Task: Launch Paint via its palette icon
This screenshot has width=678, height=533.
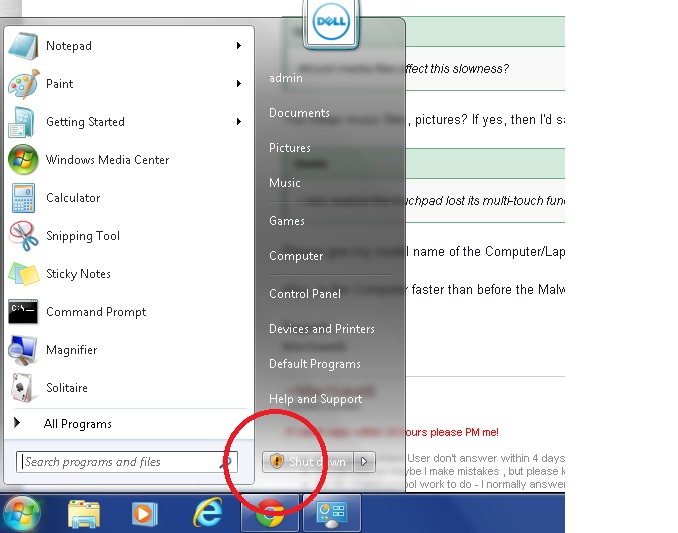Action: (x=24, y=84)
